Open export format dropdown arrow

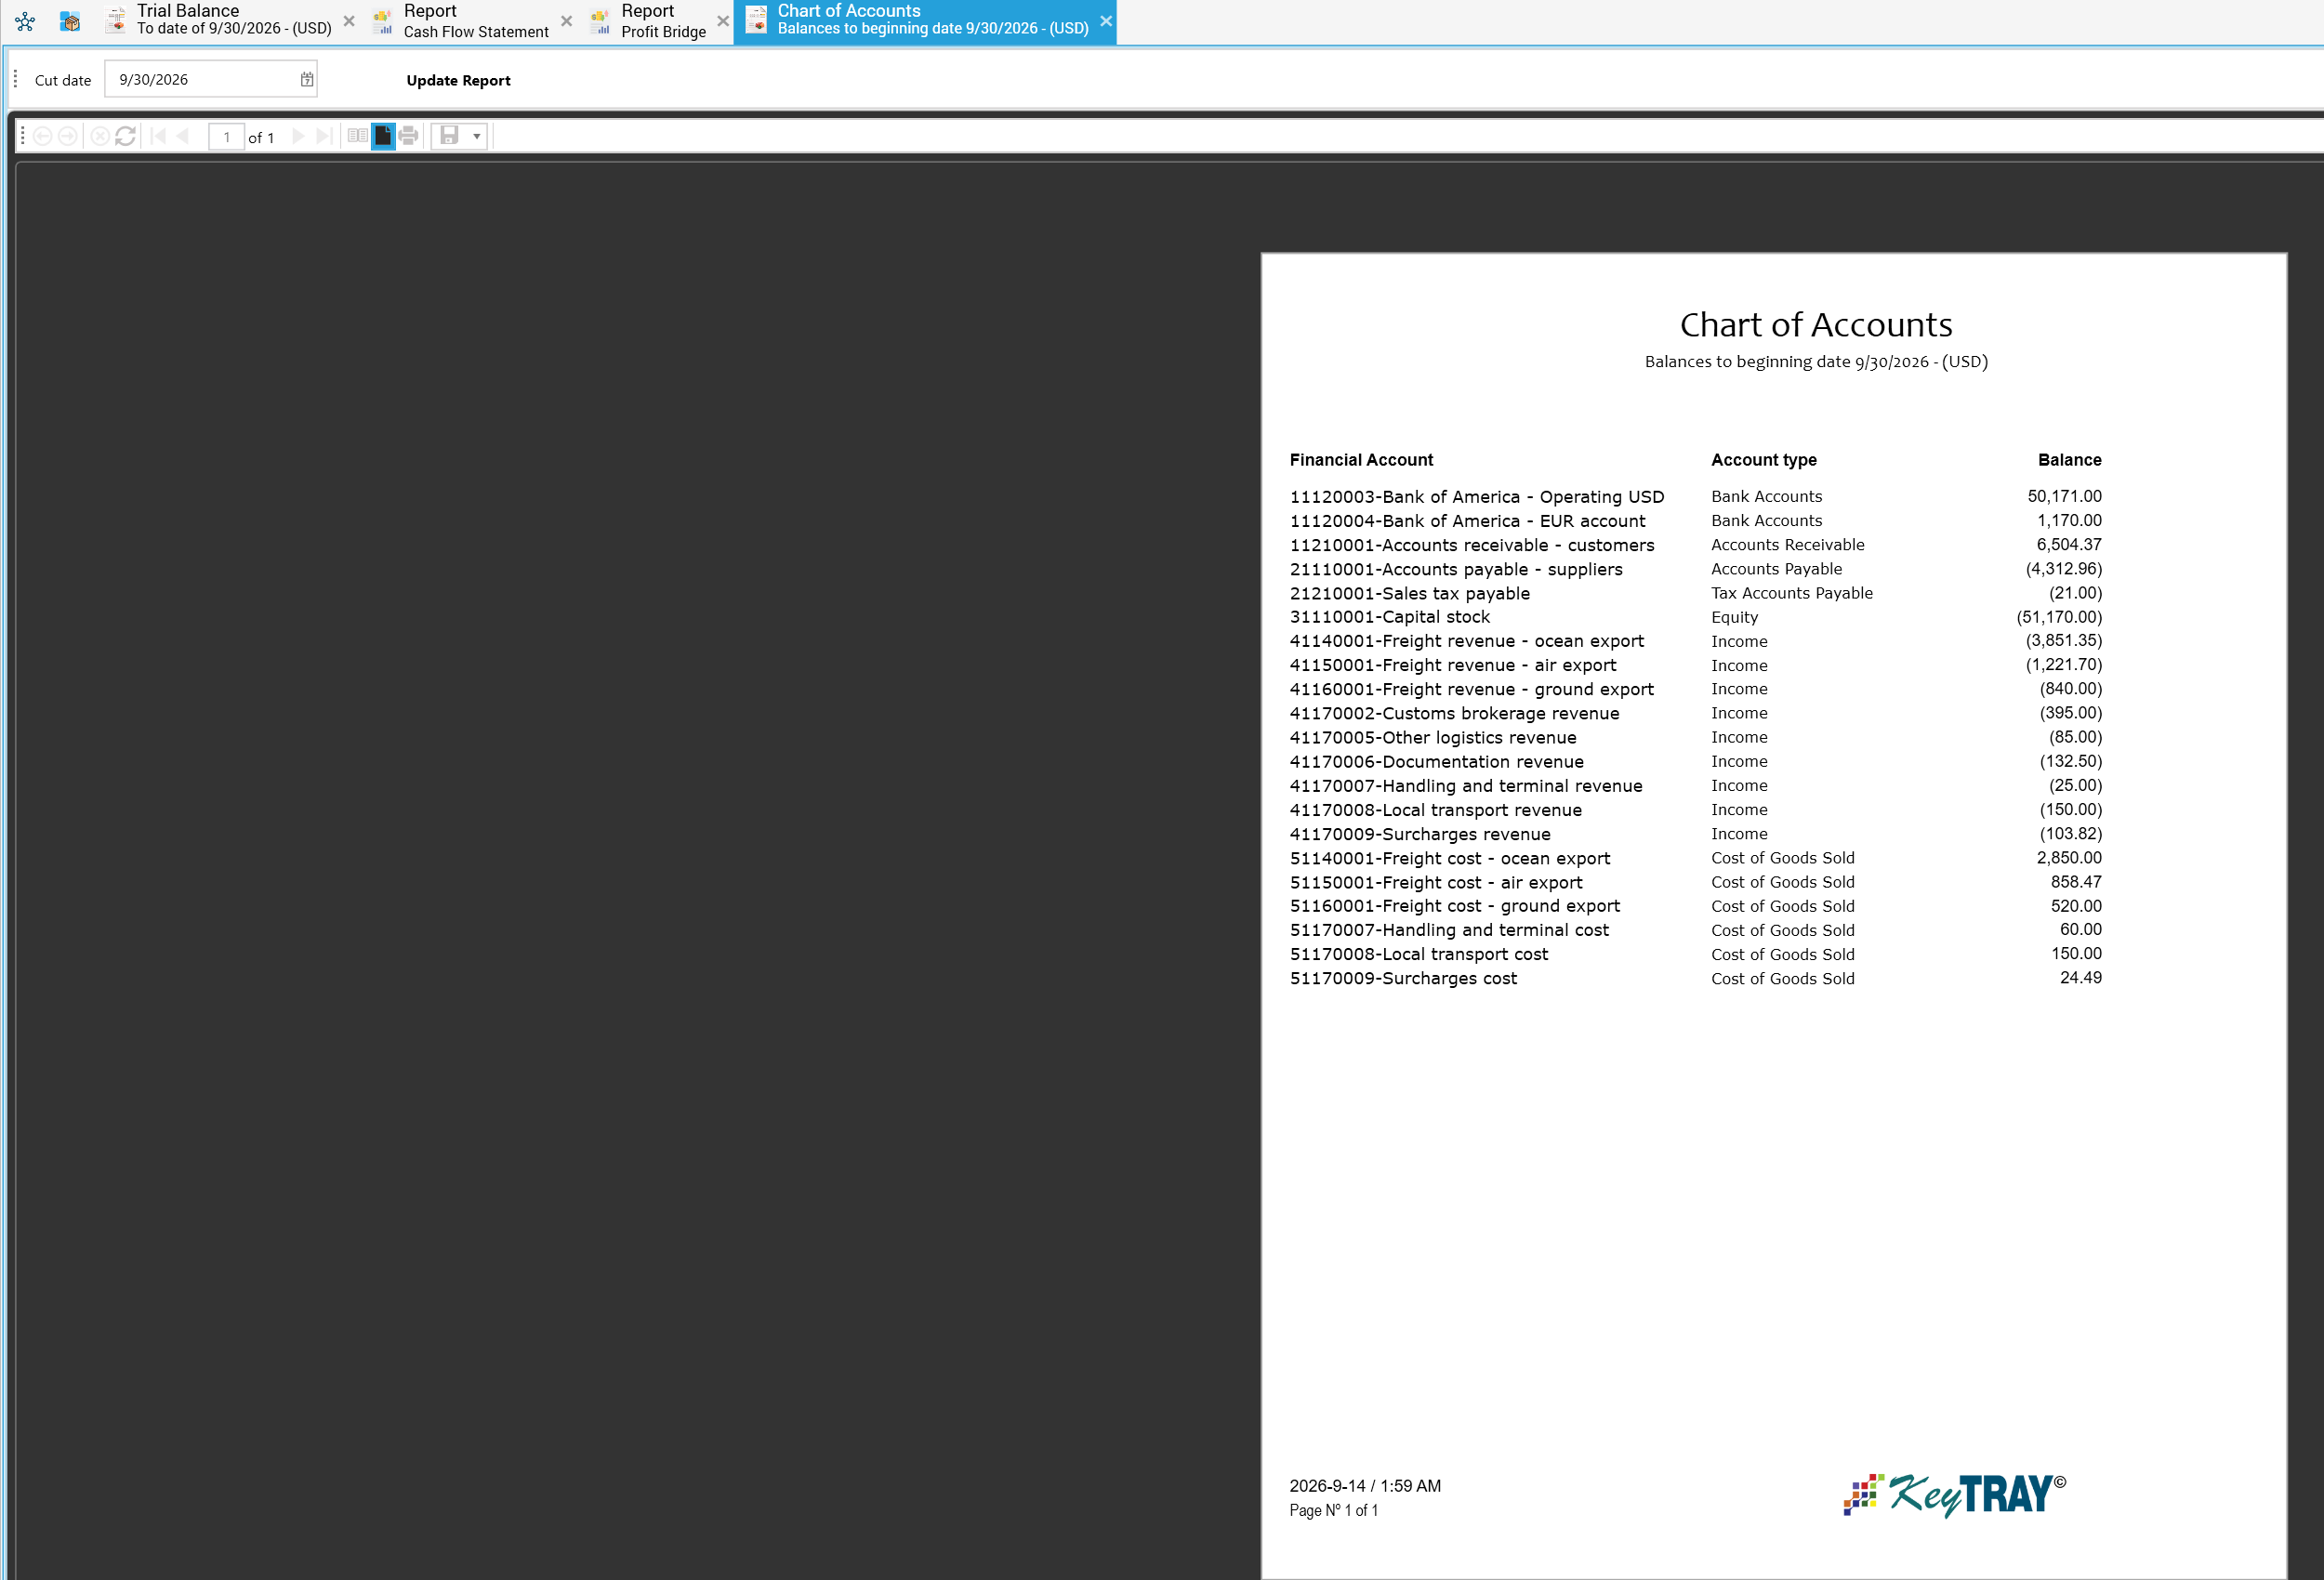point(477,136)
